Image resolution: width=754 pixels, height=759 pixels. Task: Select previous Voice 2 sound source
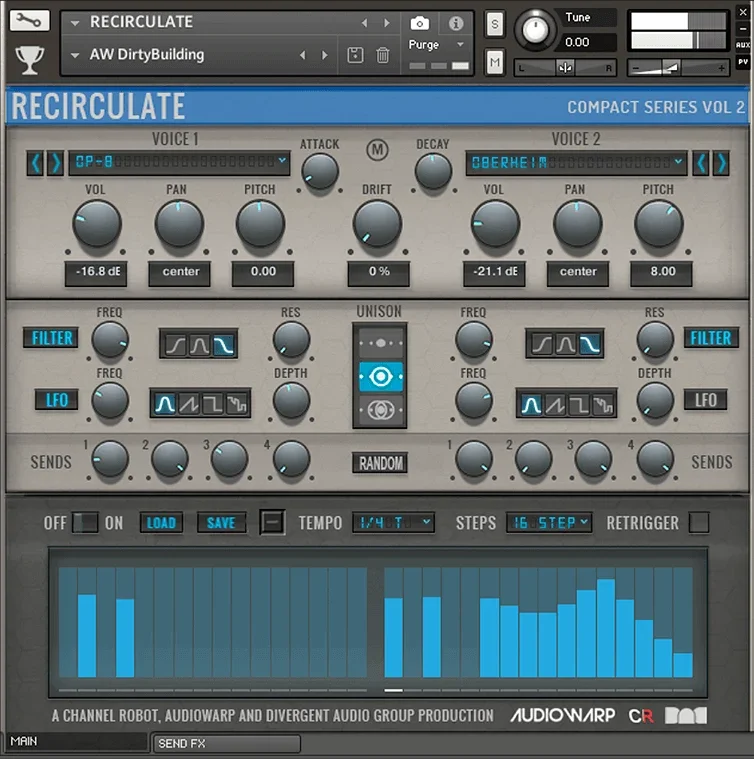701,163
